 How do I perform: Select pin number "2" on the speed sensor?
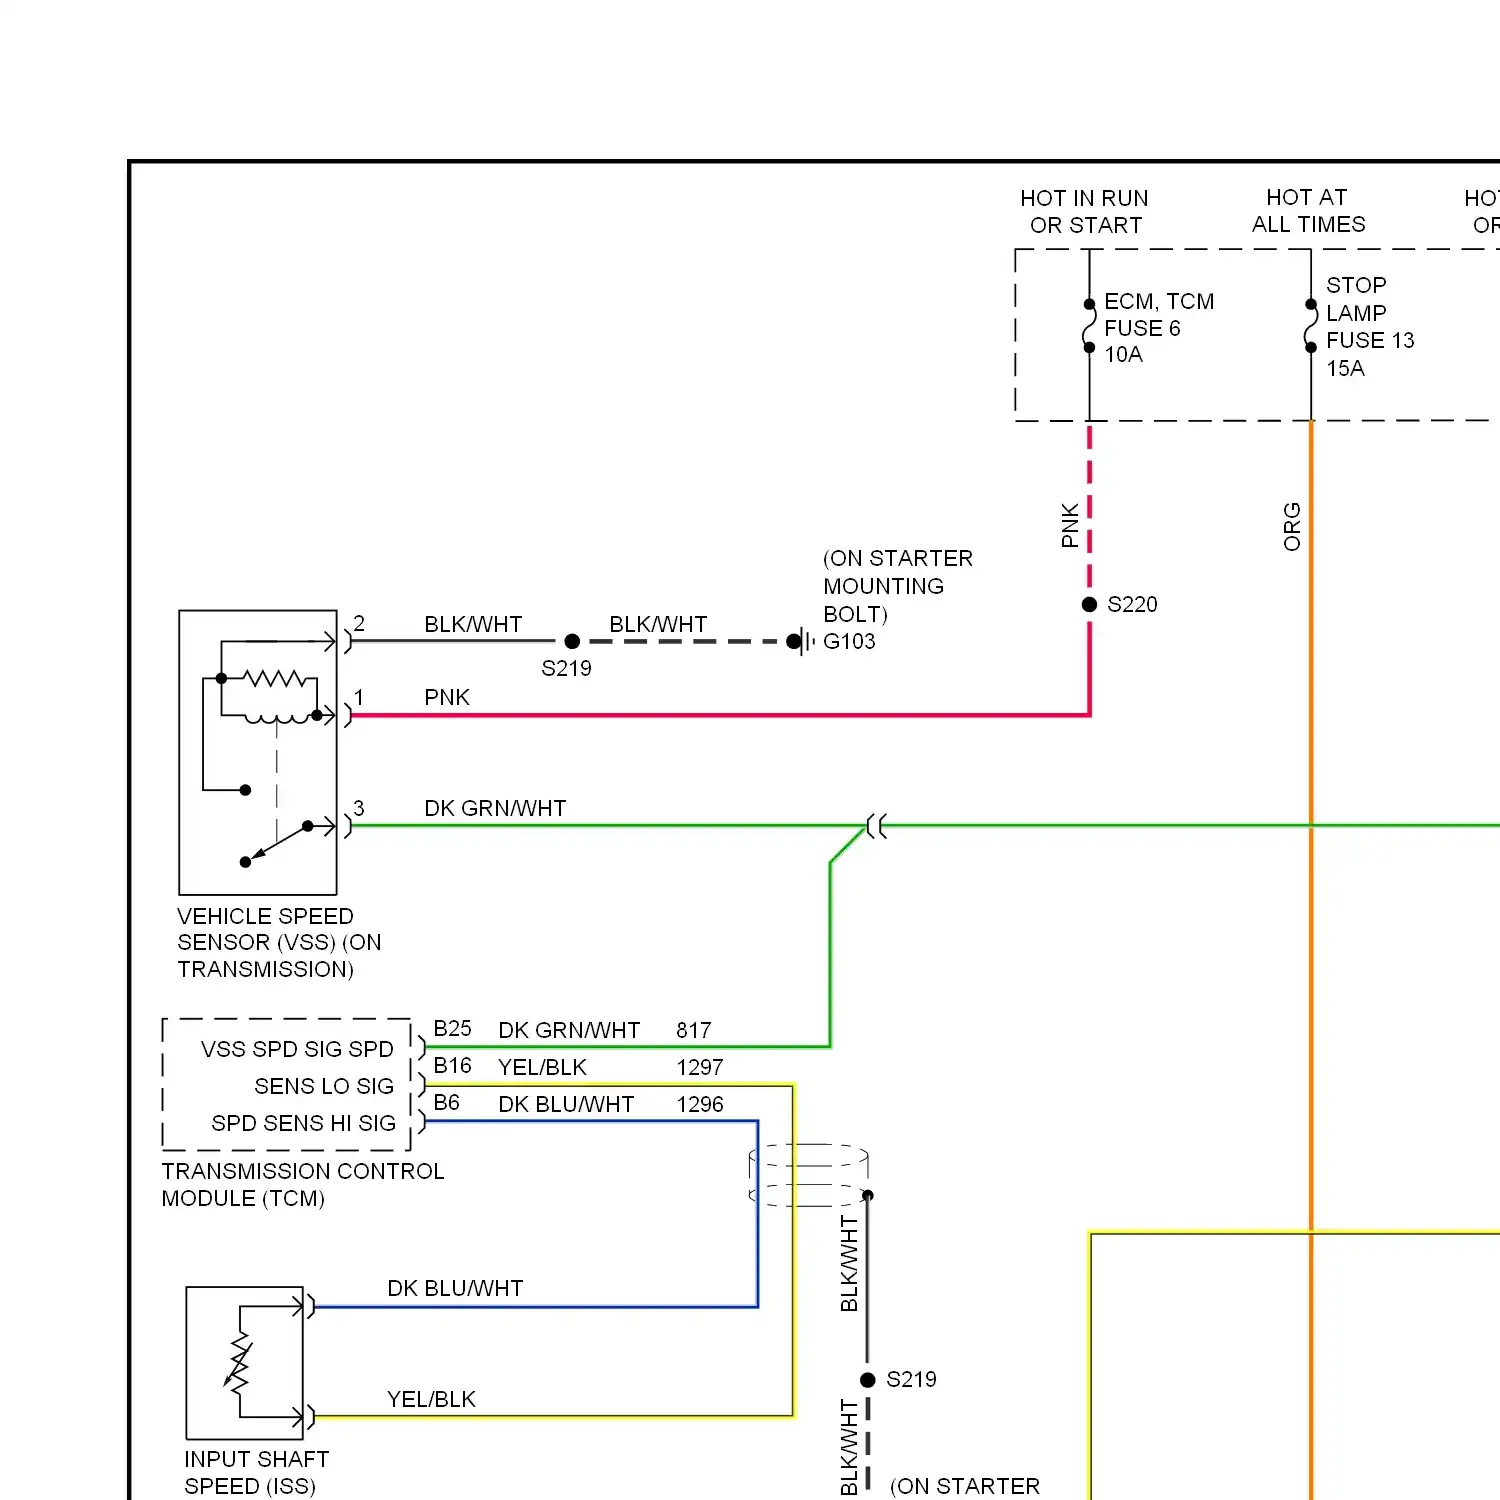click(359, 624)
